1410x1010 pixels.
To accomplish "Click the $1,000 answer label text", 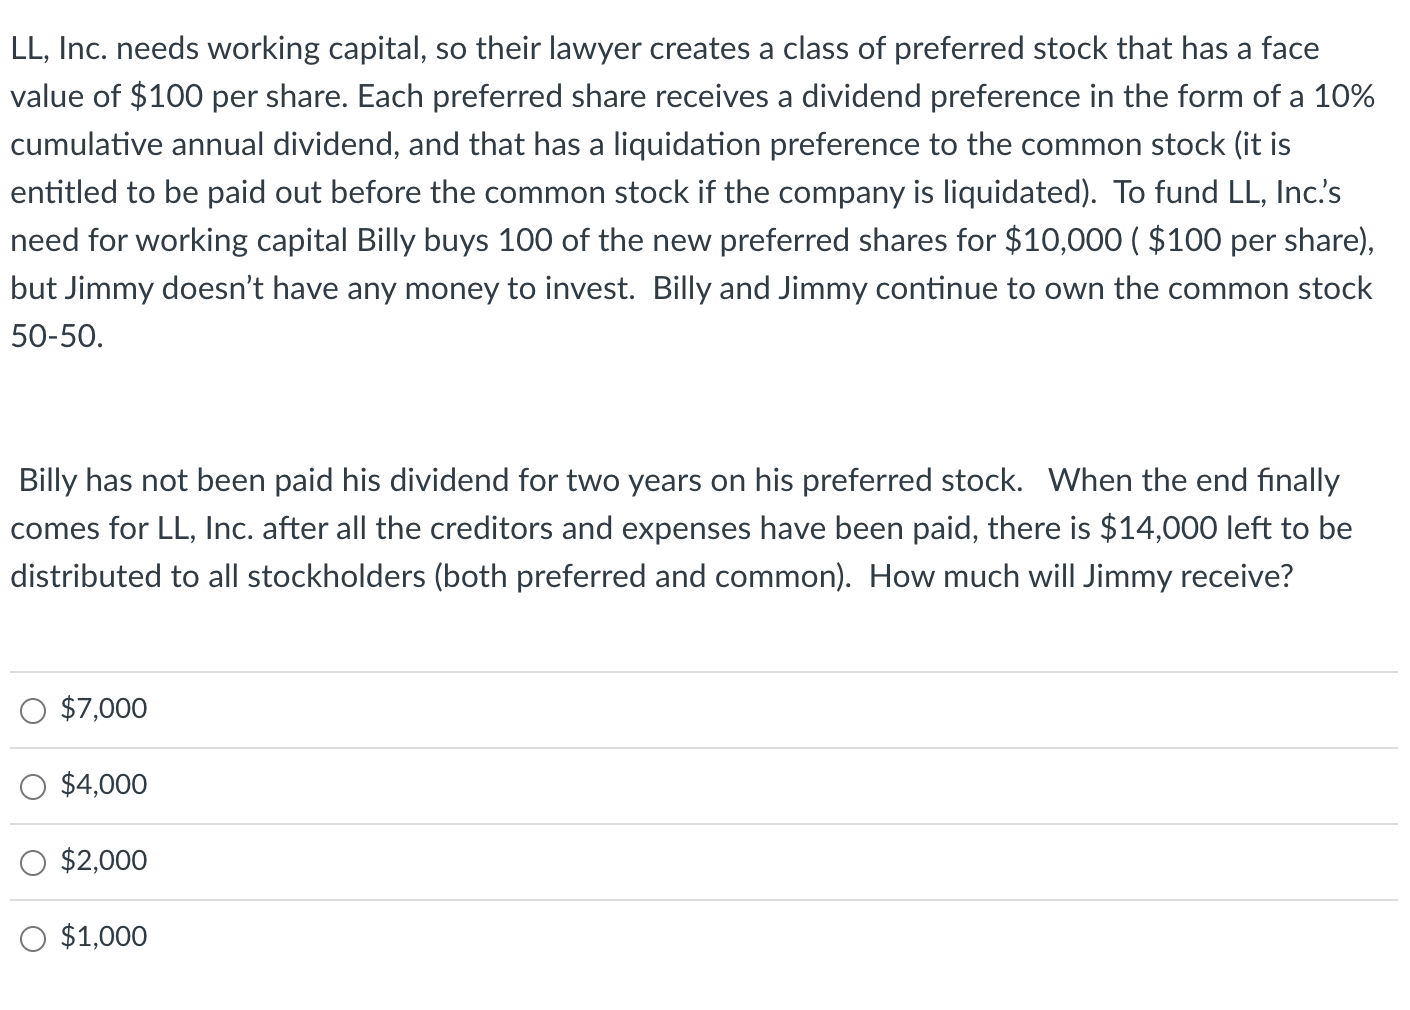I will tap(103, 937).
